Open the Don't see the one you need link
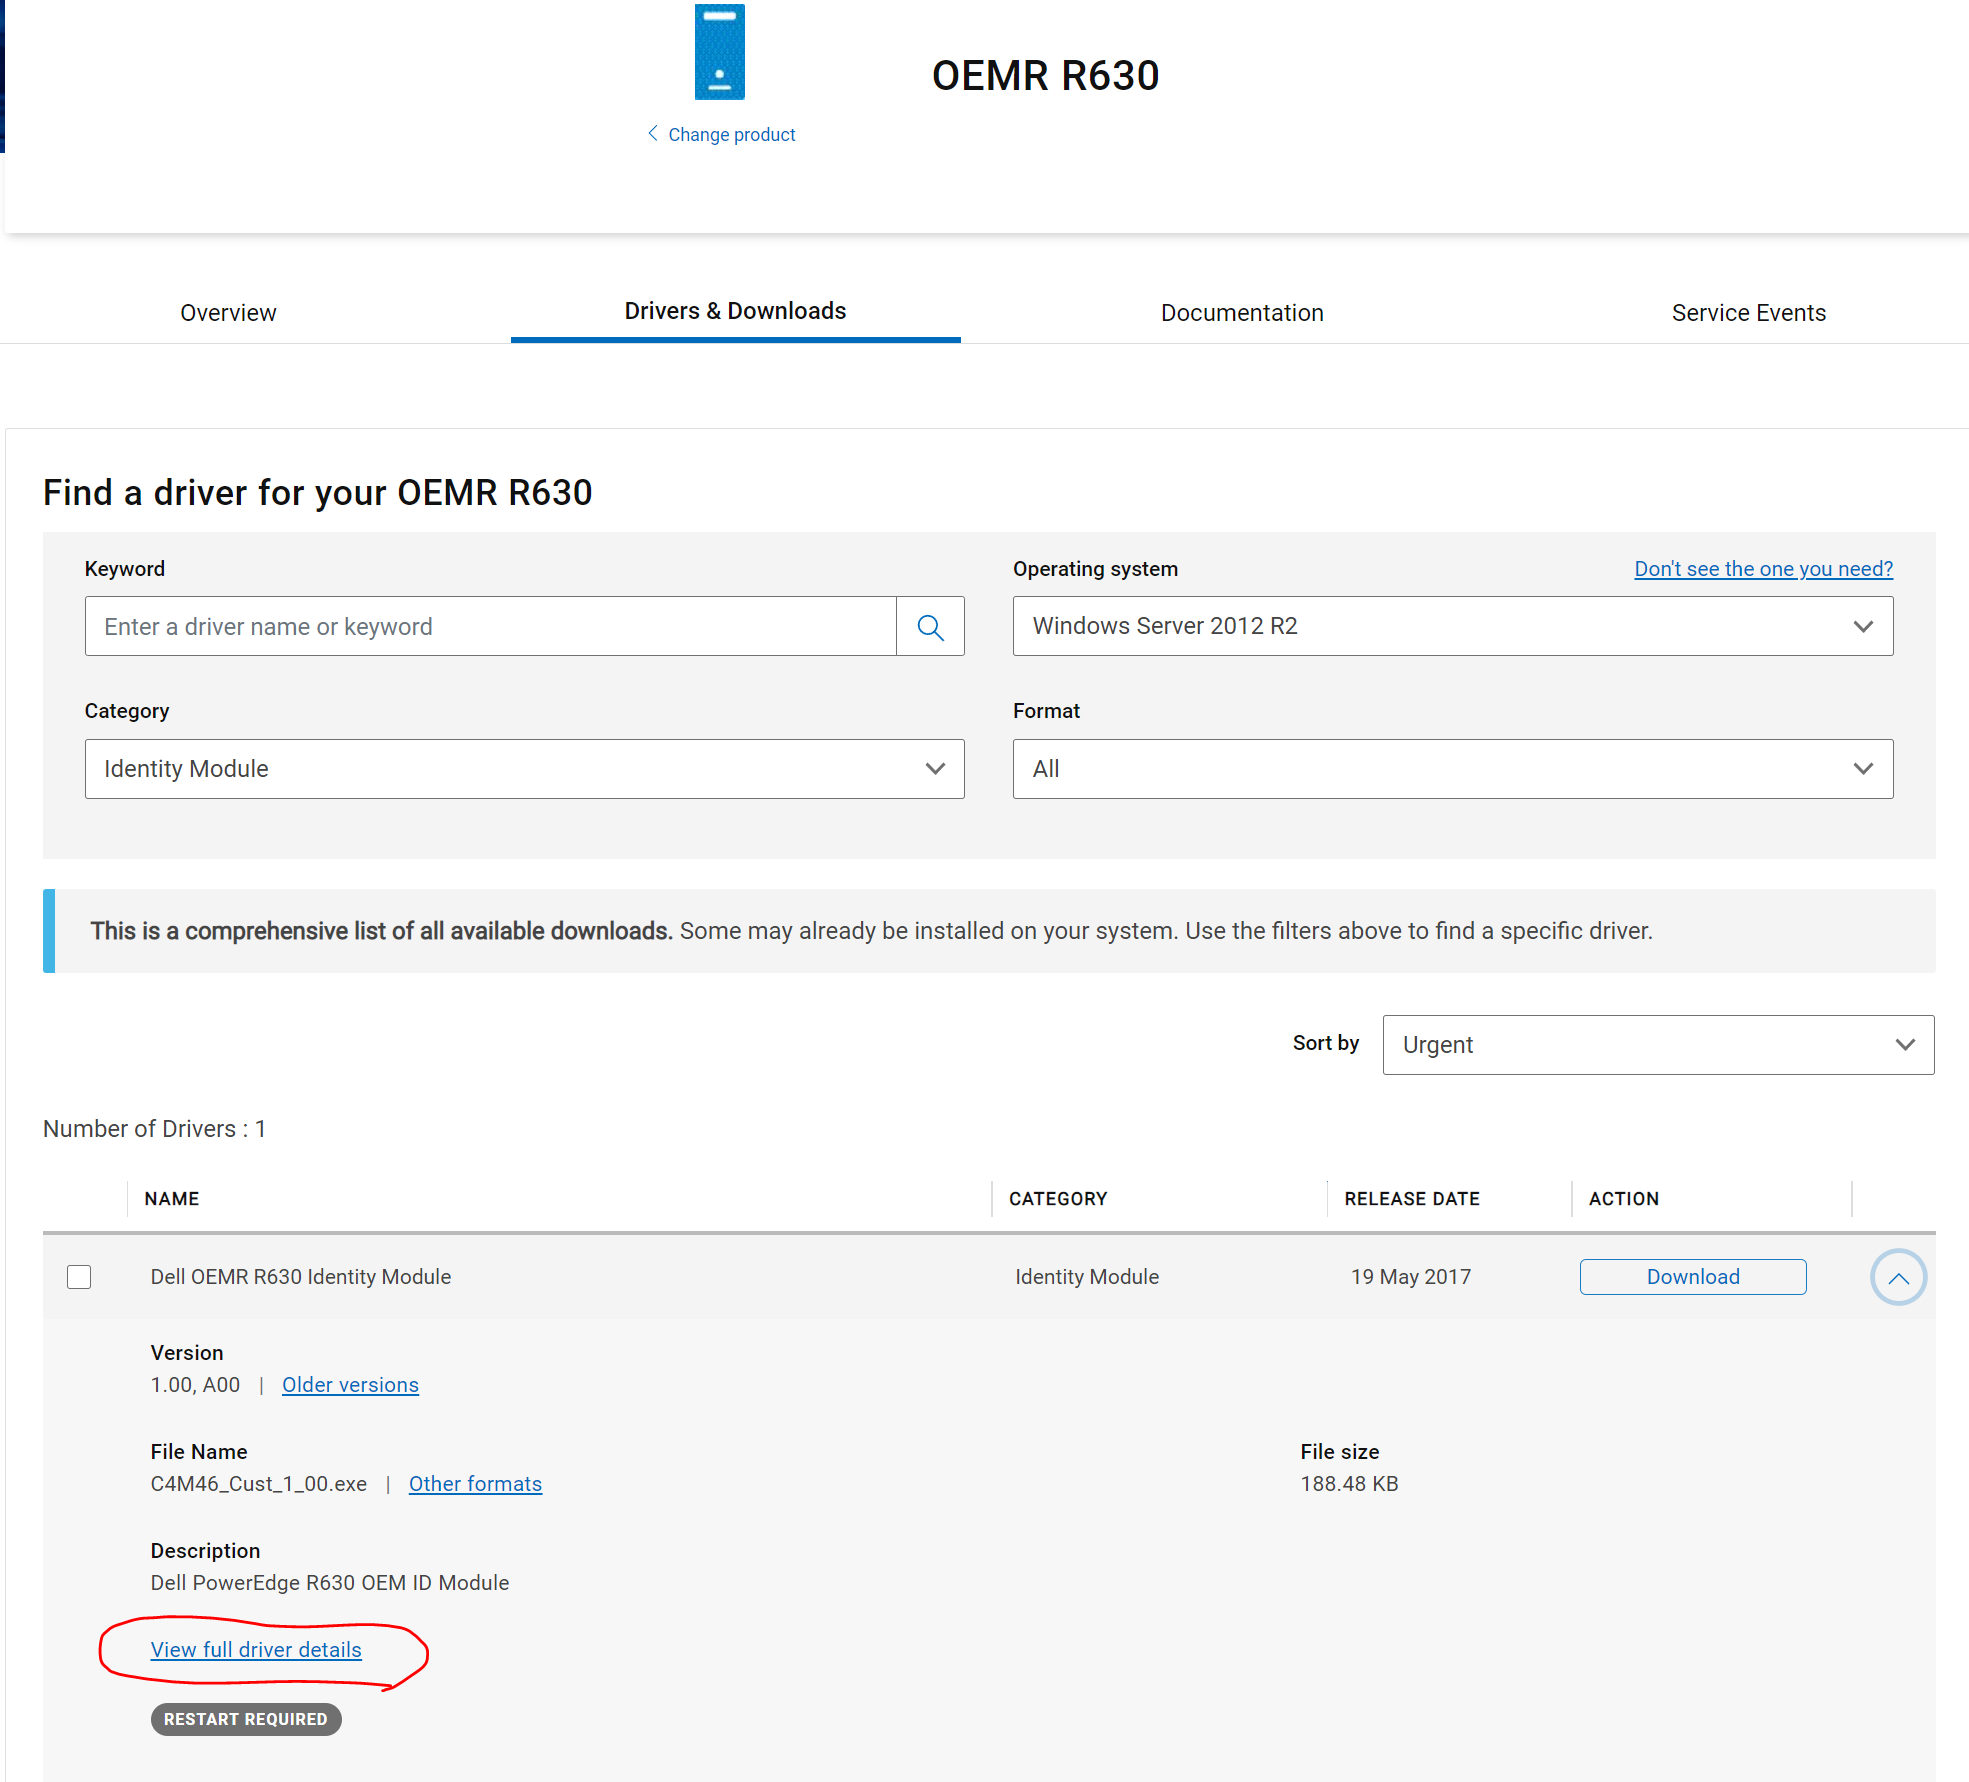Image resolution: width=1969 pixels, height=1782 pixels. click(1763, 569)
